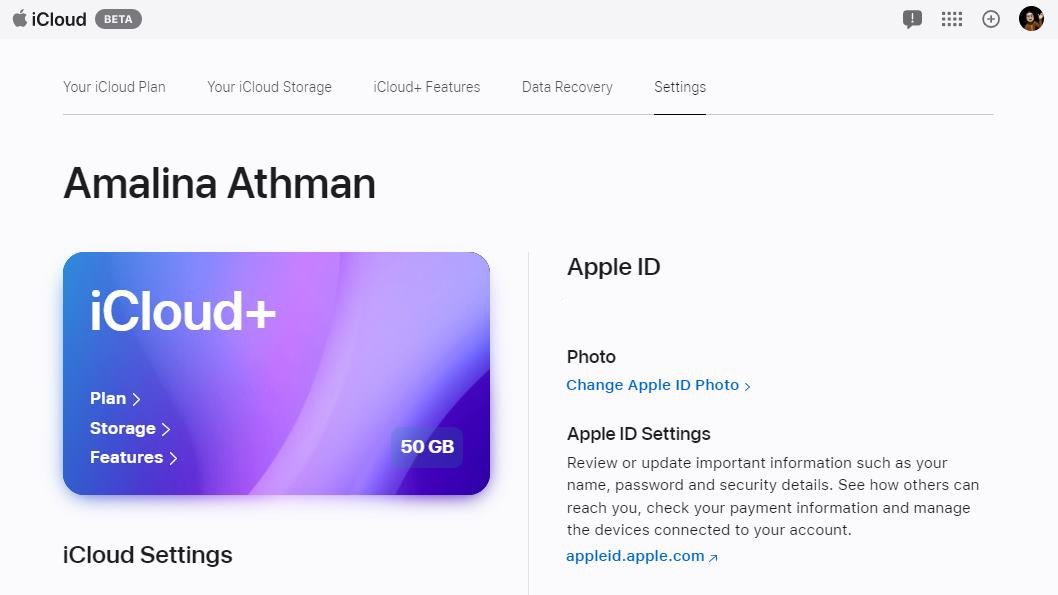Click the Amalina Athman name heading
1058x595 pixels.
[220, 184]
